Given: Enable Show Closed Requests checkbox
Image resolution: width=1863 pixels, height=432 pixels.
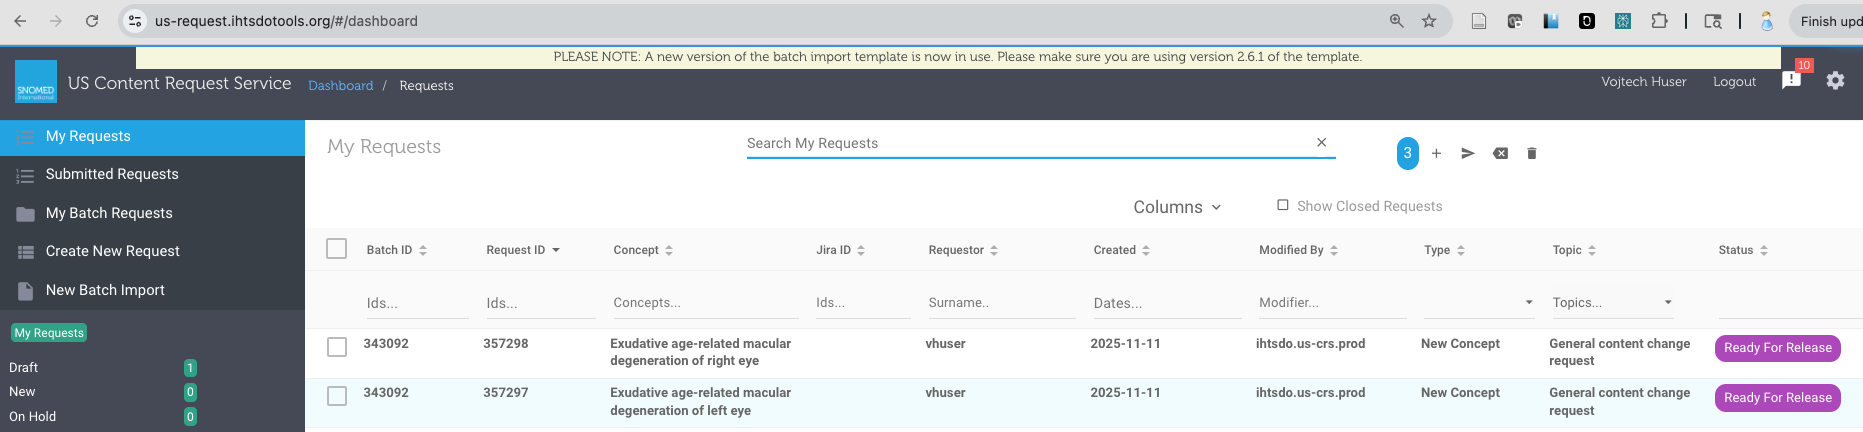Looking at the screenshot, I should point(1283,205).
